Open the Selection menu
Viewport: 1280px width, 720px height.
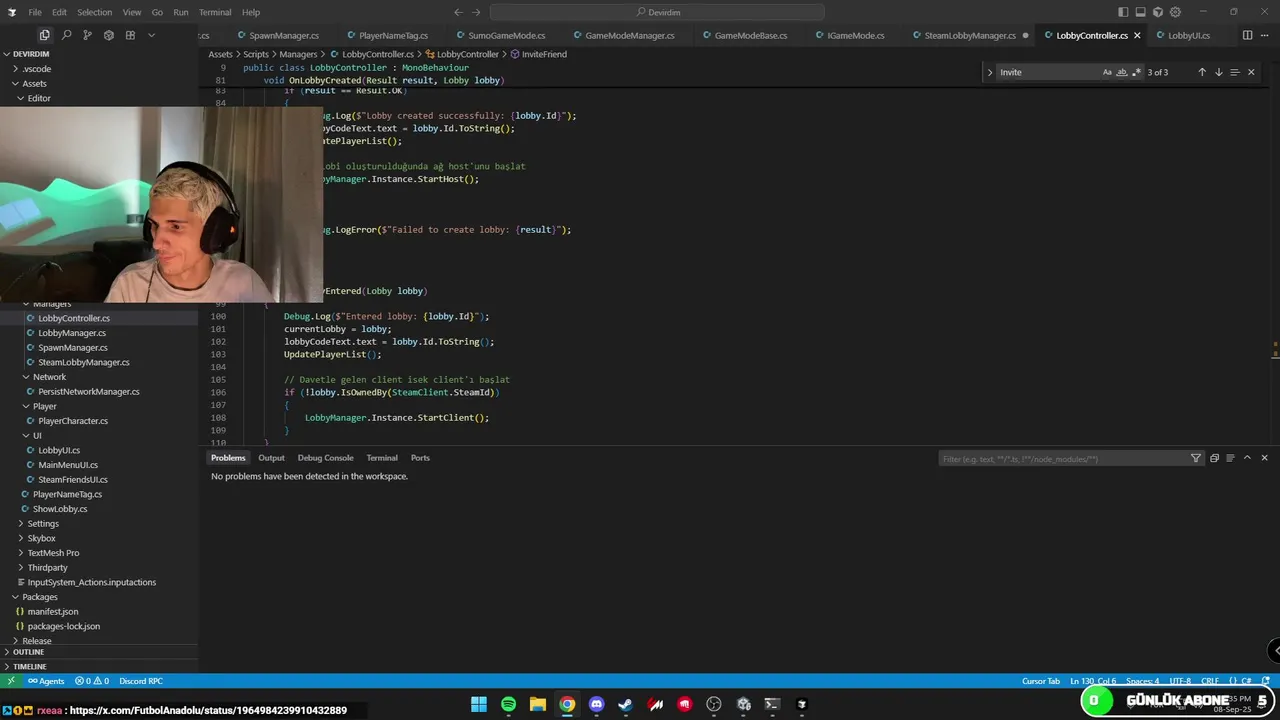click(x=94, y=12)
